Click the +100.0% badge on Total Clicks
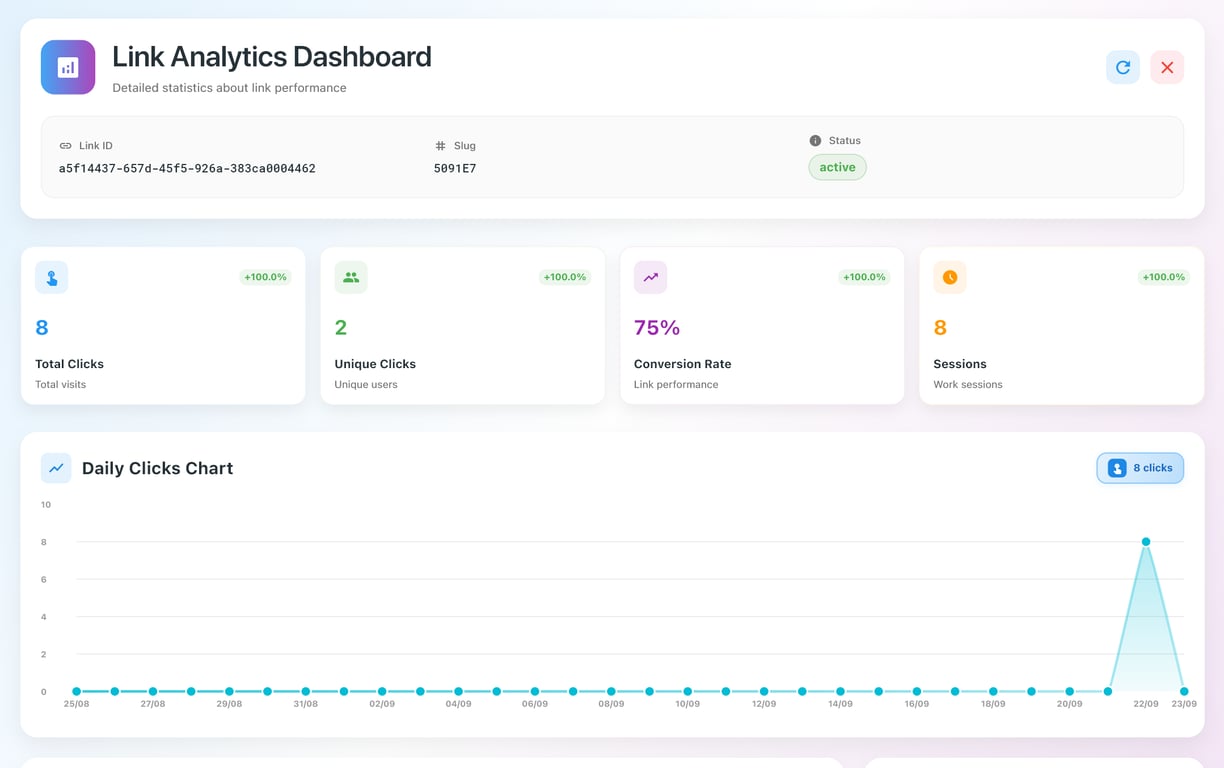Image resolution: width=1224 pixels, height=768 pixels. coord(265,277)
